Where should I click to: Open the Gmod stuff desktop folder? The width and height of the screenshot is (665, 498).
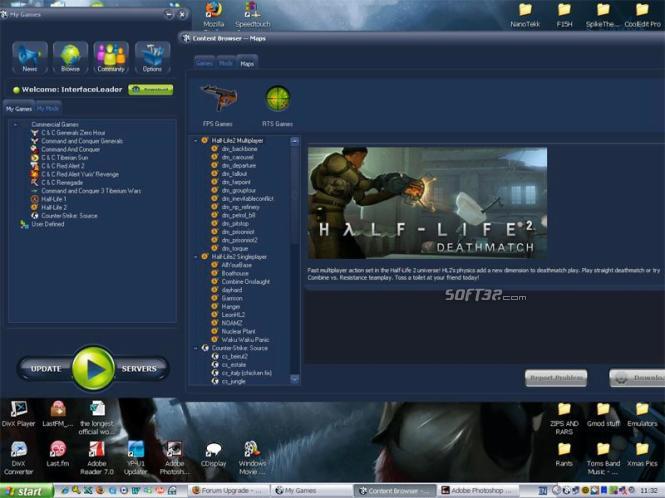[x=603, y=414]
